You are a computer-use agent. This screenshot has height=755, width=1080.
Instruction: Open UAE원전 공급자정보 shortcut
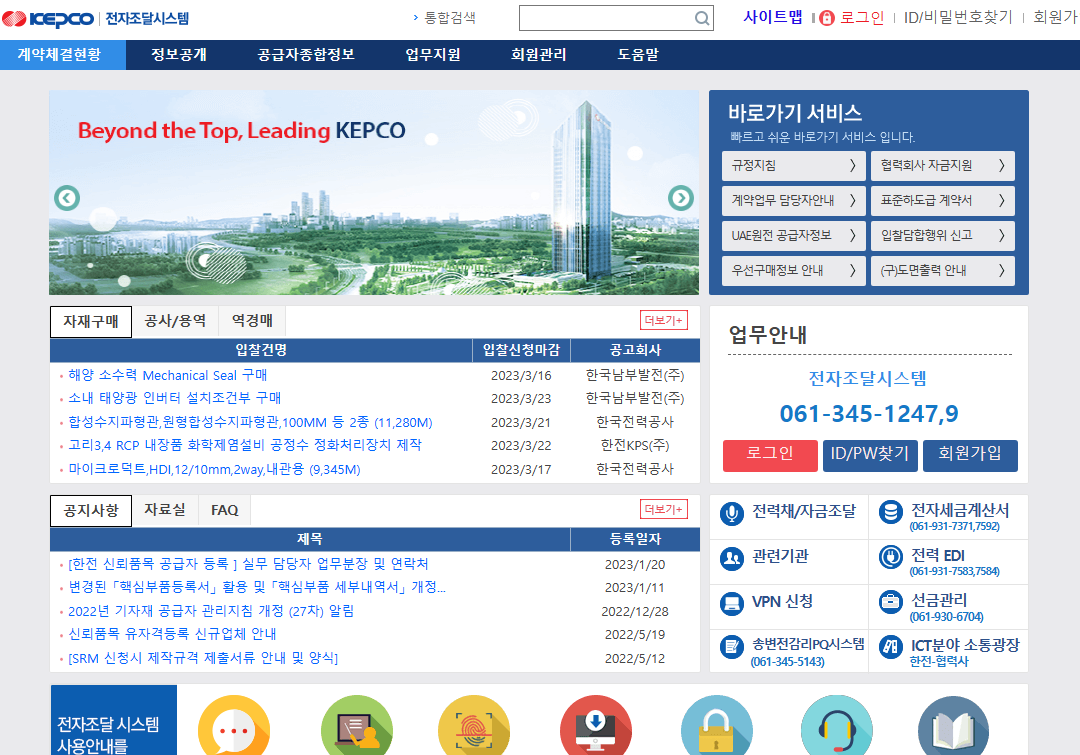[x=793, y=236]
